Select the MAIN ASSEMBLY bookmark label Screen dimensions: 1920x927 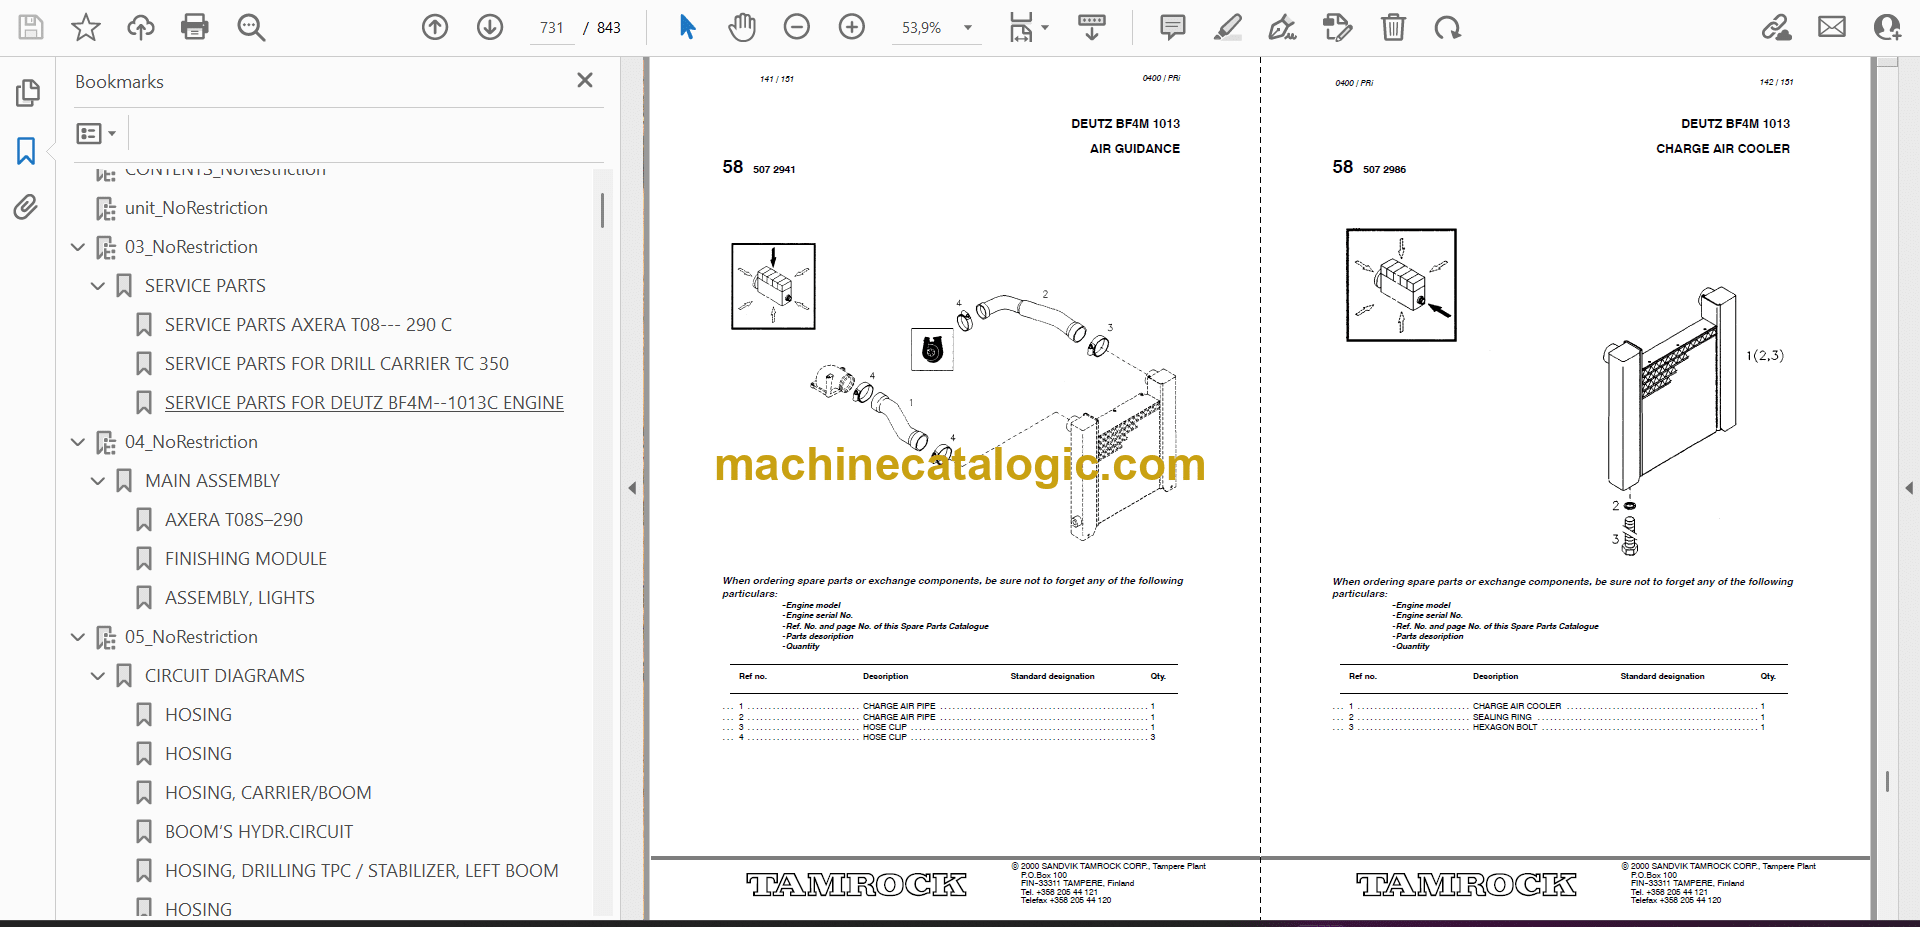[x=212, y=481]
